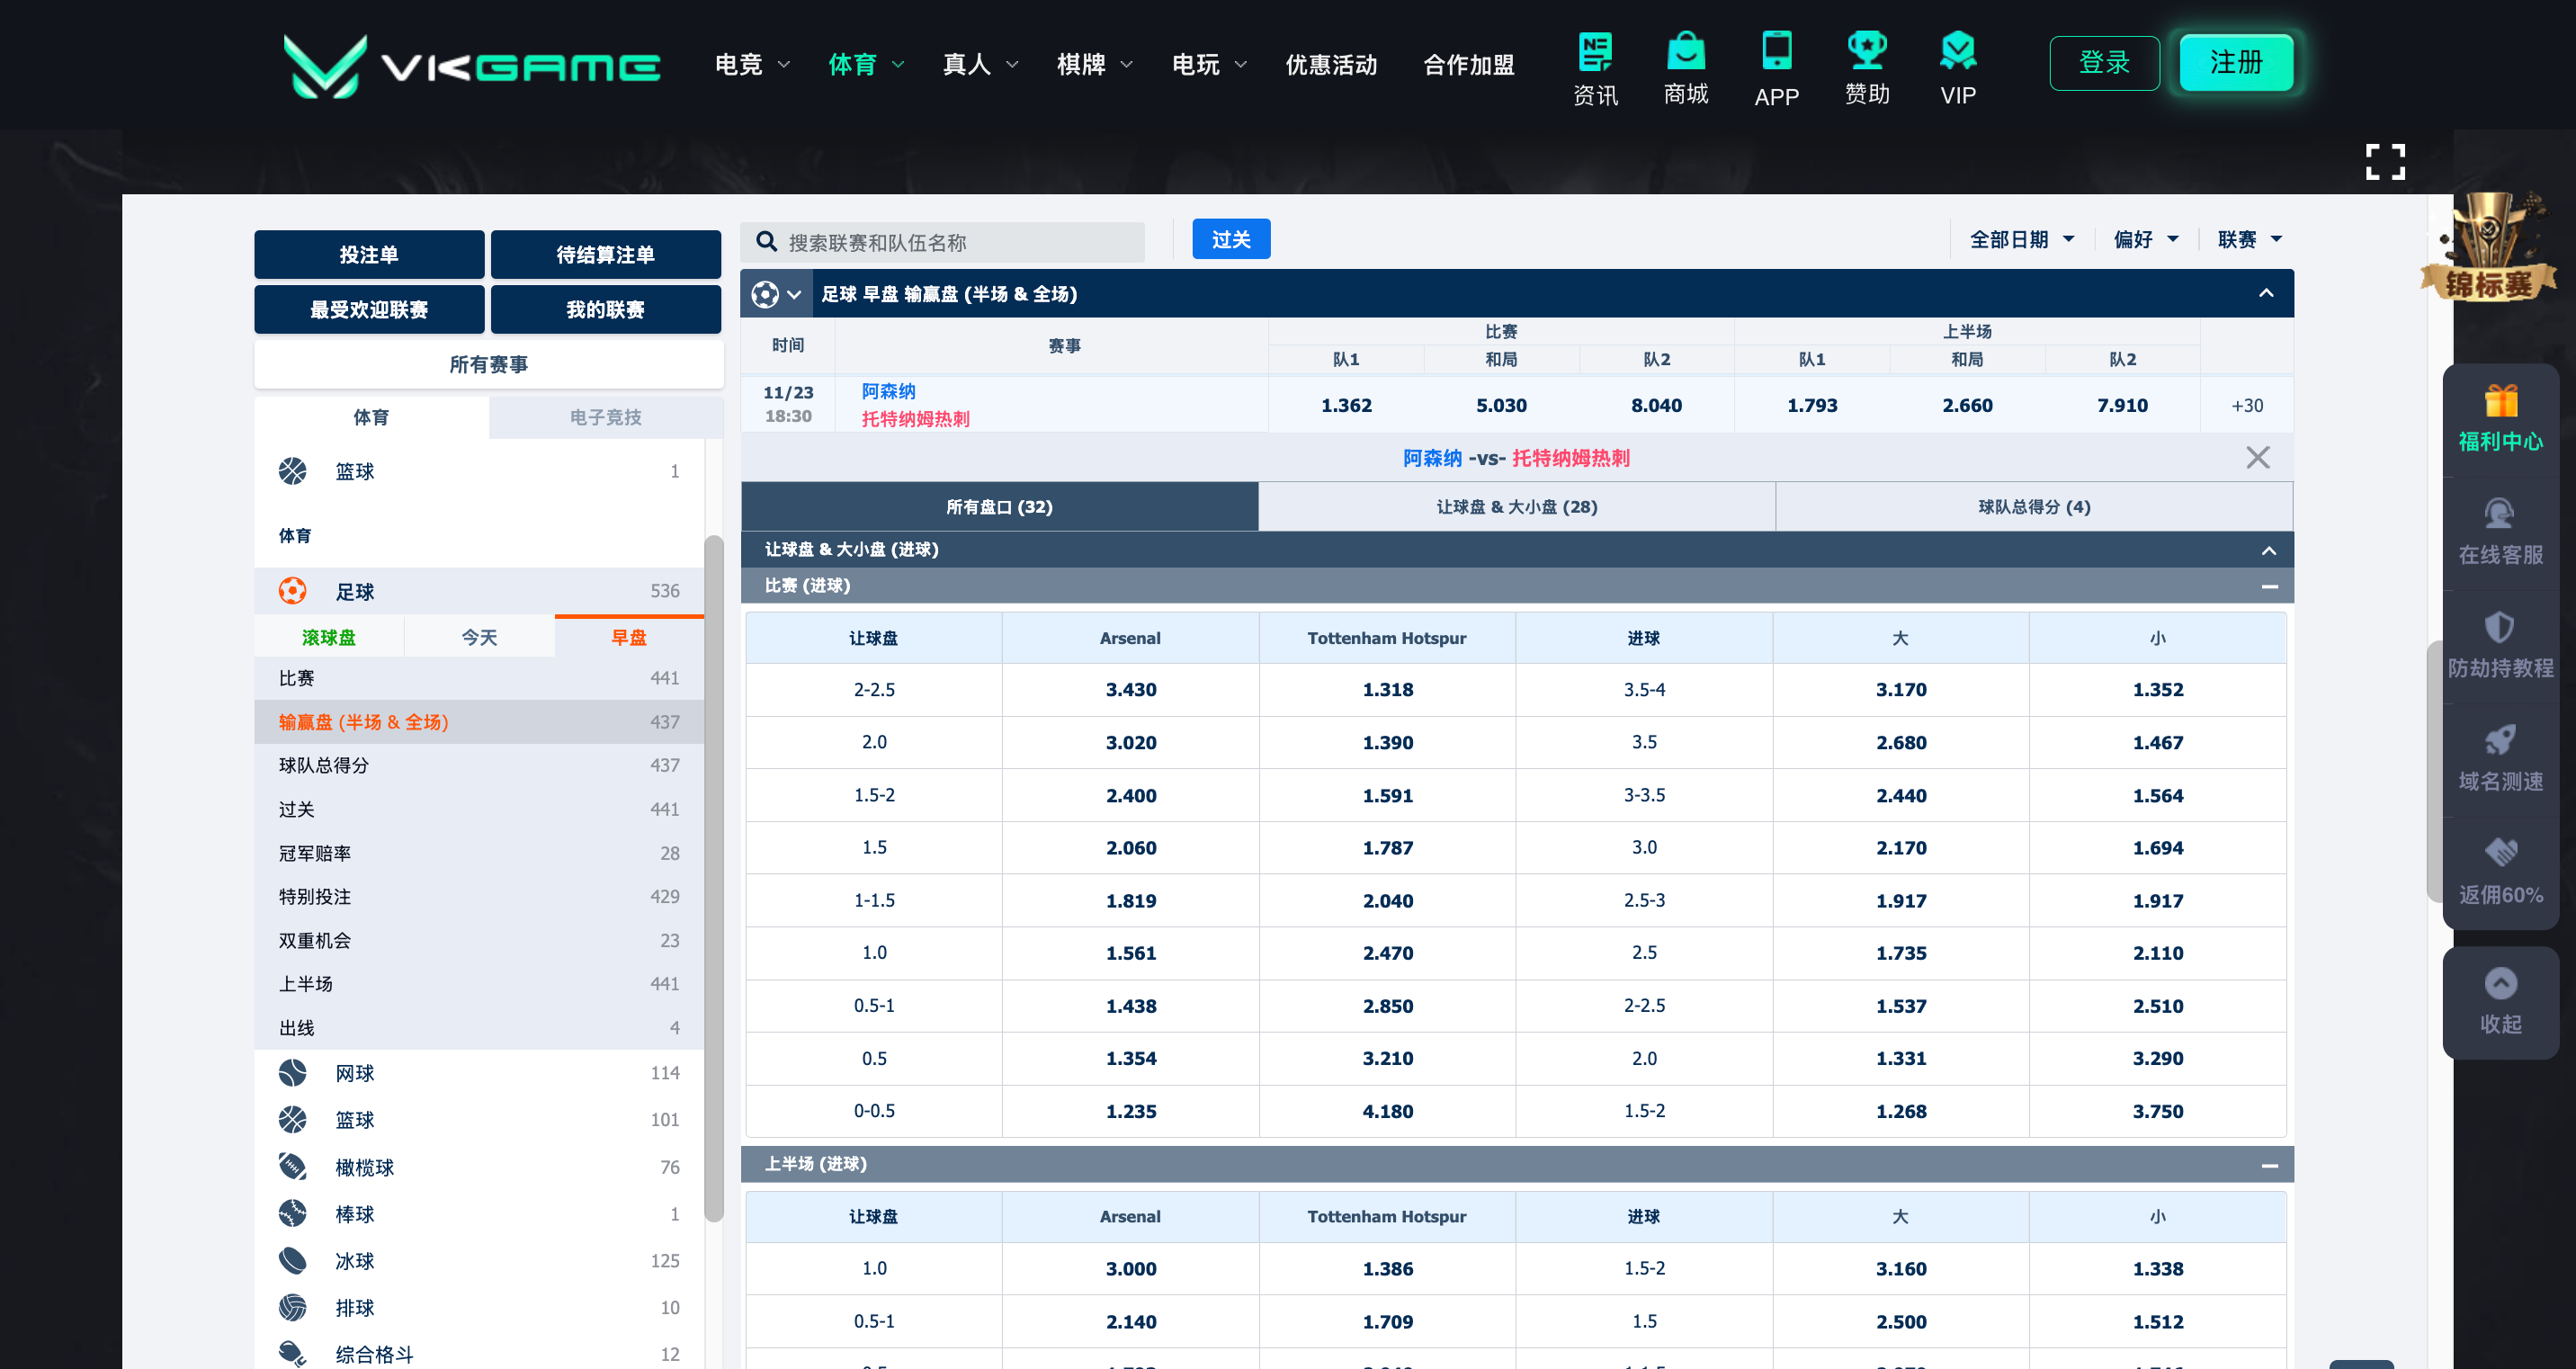
Task: Toggle the fullscreen corners icon
Action: click(x=2385, y=162)
